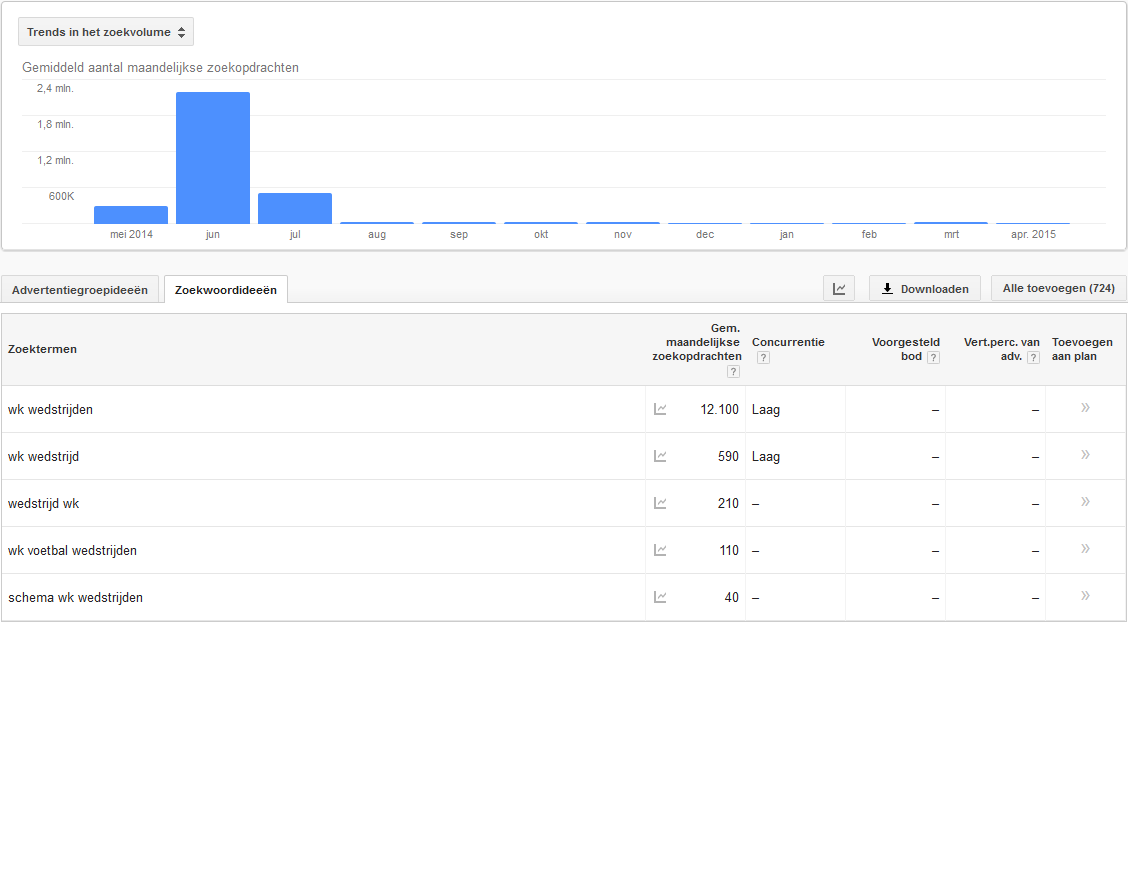Show trend chart for wk voetbal wedstrijden
1128x871 pixels.
point(660,550)
